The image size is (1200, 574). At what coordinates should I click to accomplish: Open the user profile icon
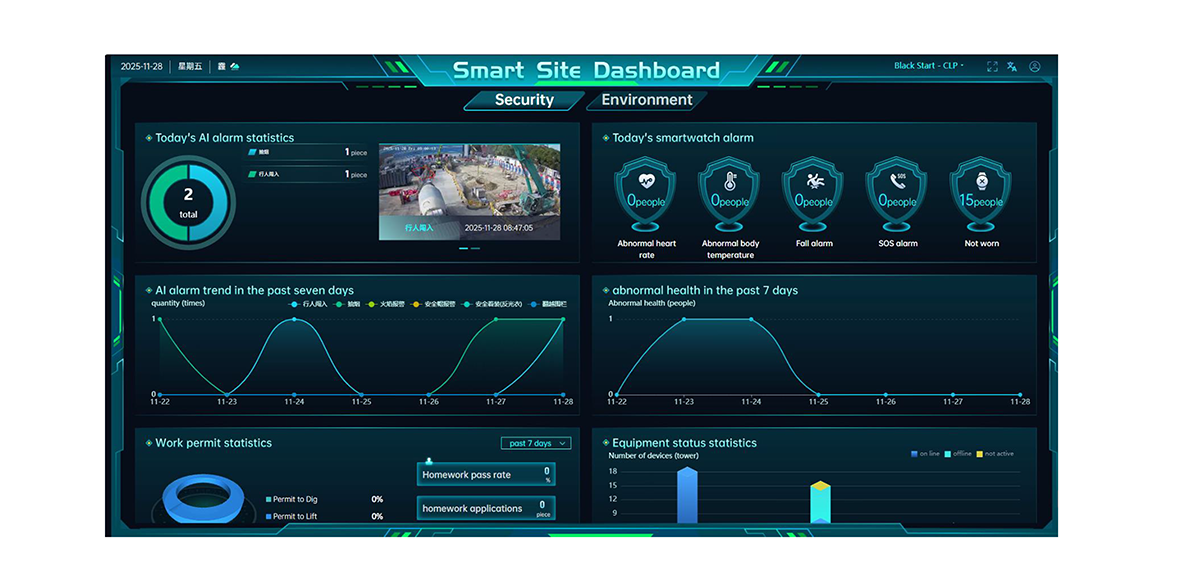(x=1035, y=67)
